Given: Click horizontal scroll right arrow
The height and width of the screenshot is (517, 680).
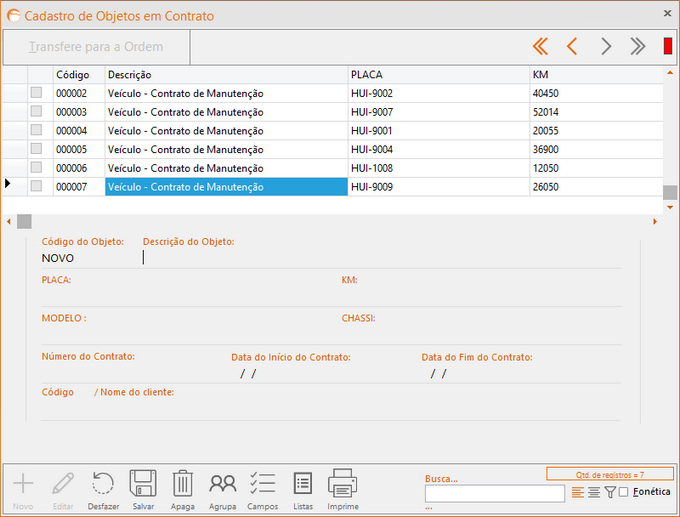Looking at the screenshot, I should pos(655,222).
